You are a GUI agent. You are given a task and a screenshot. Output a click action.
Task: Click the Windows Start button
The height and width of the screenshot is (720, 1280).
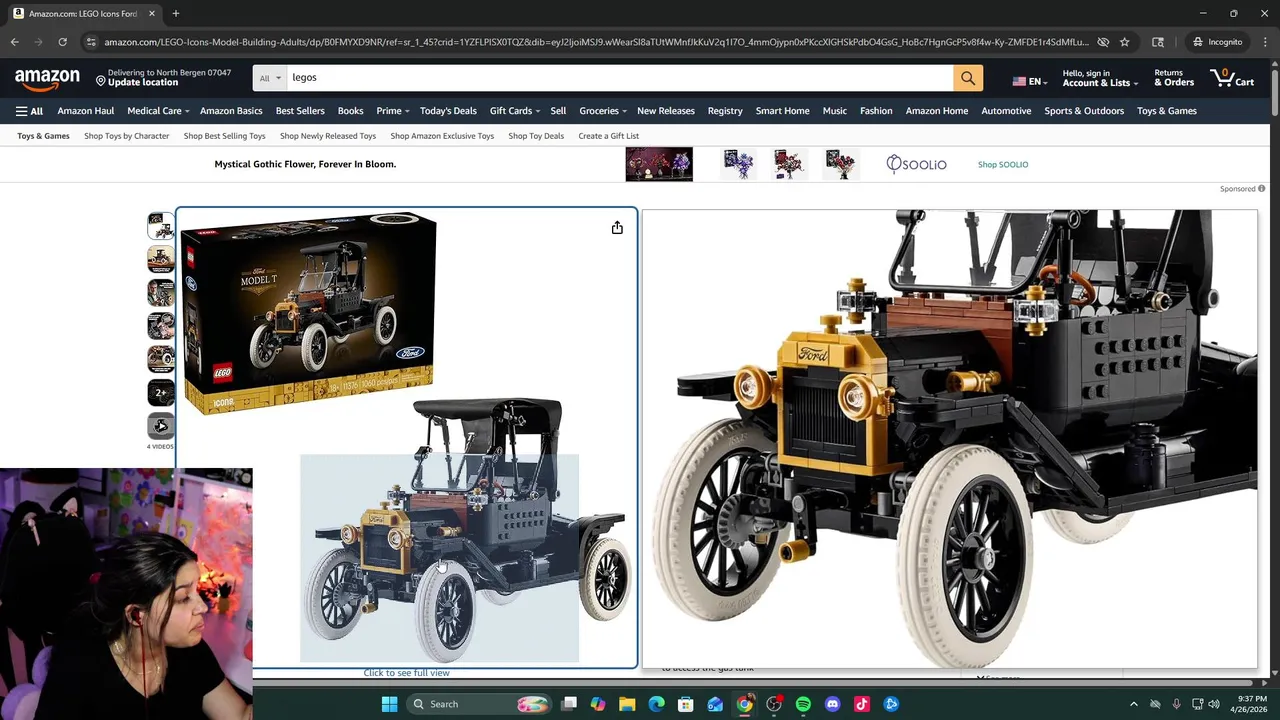point(389,704)
